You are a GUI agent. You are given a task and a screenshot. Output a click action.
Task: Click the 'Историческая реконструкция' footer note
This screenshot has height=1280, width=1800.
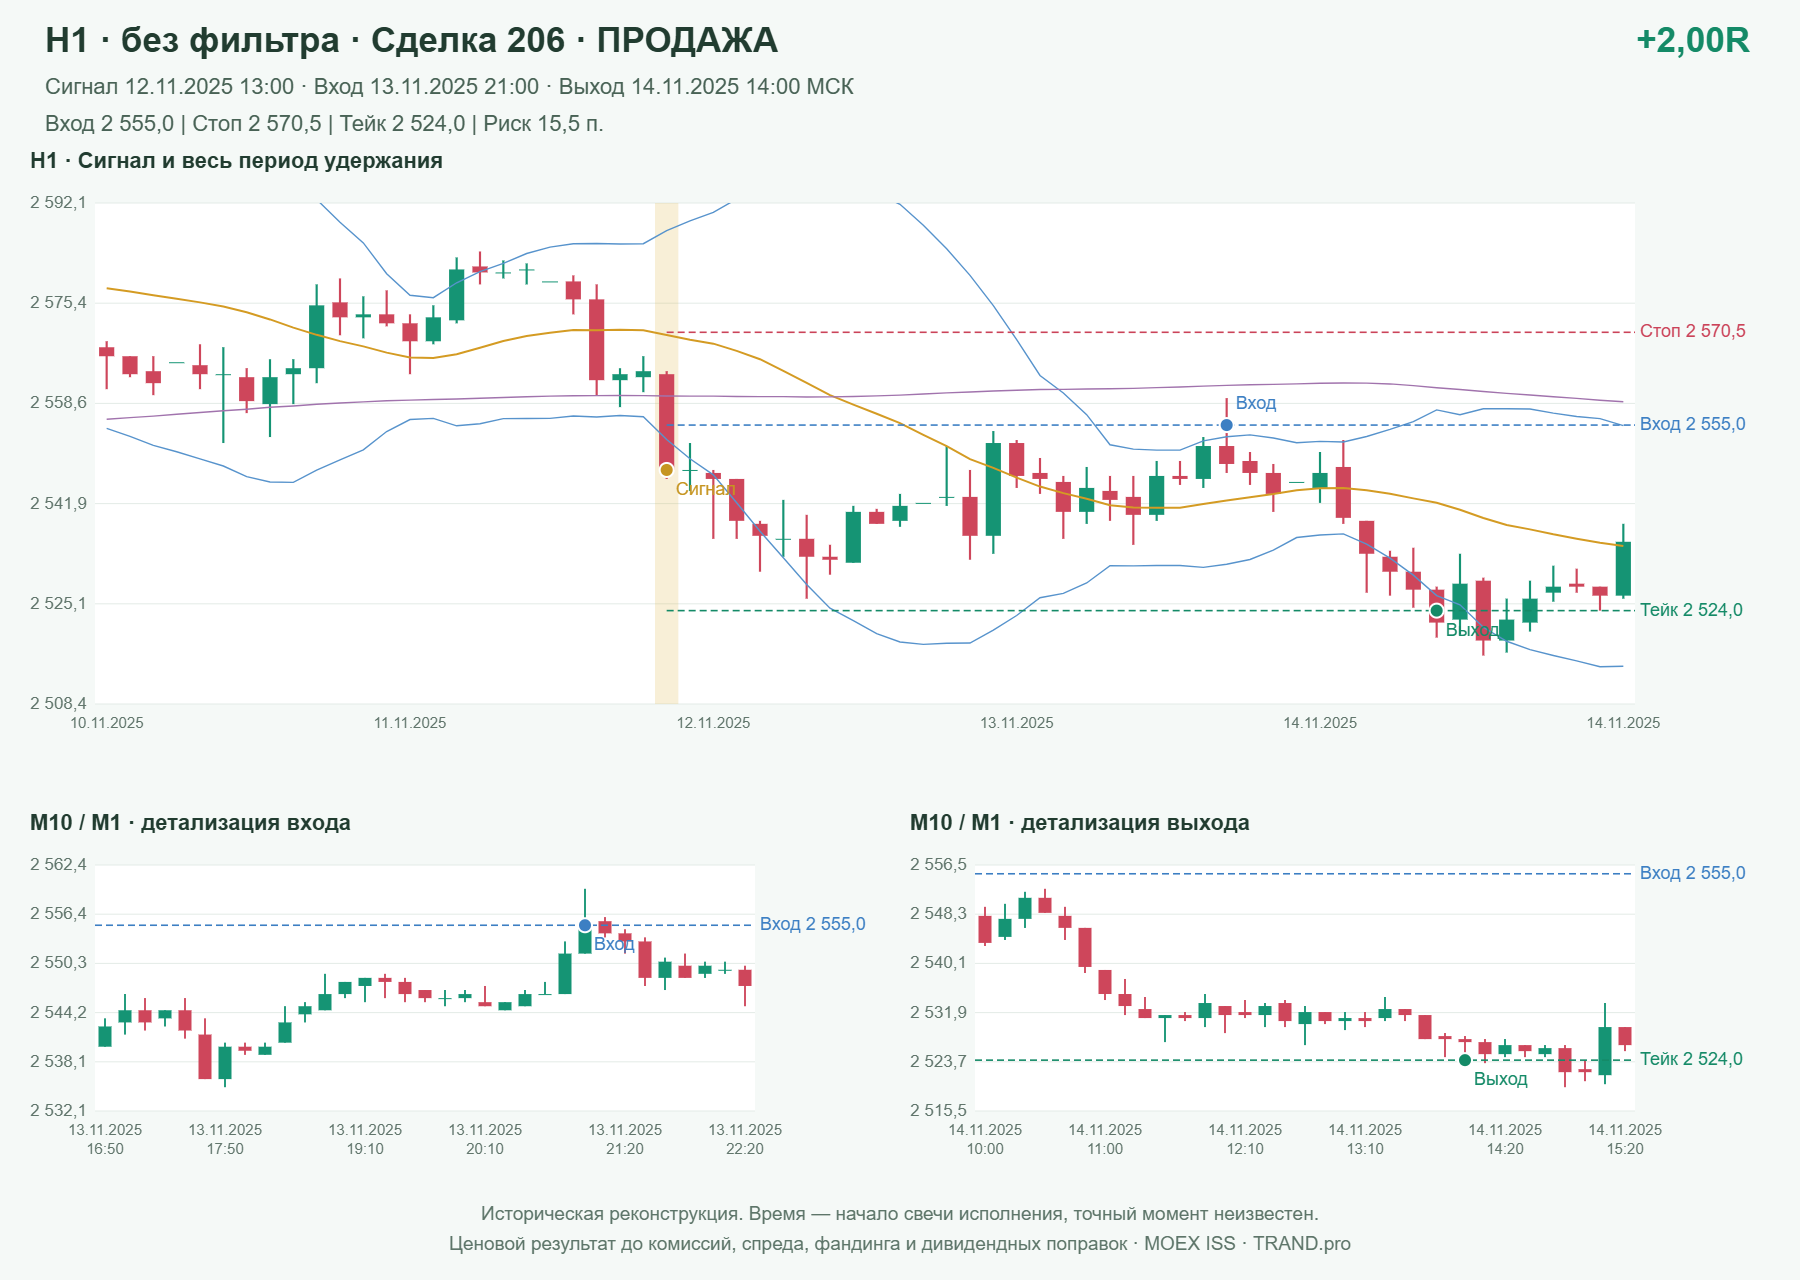(x=900, y=1214)
